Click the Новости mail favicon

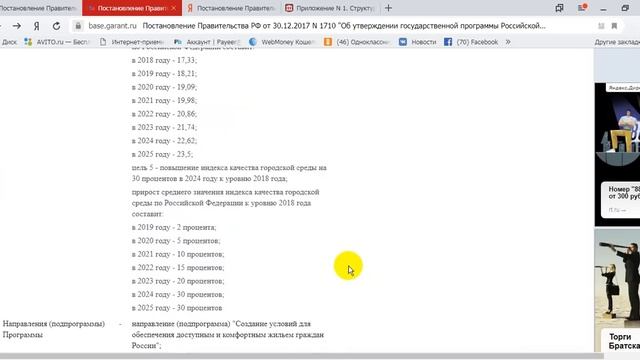click(x=403, y=42)
